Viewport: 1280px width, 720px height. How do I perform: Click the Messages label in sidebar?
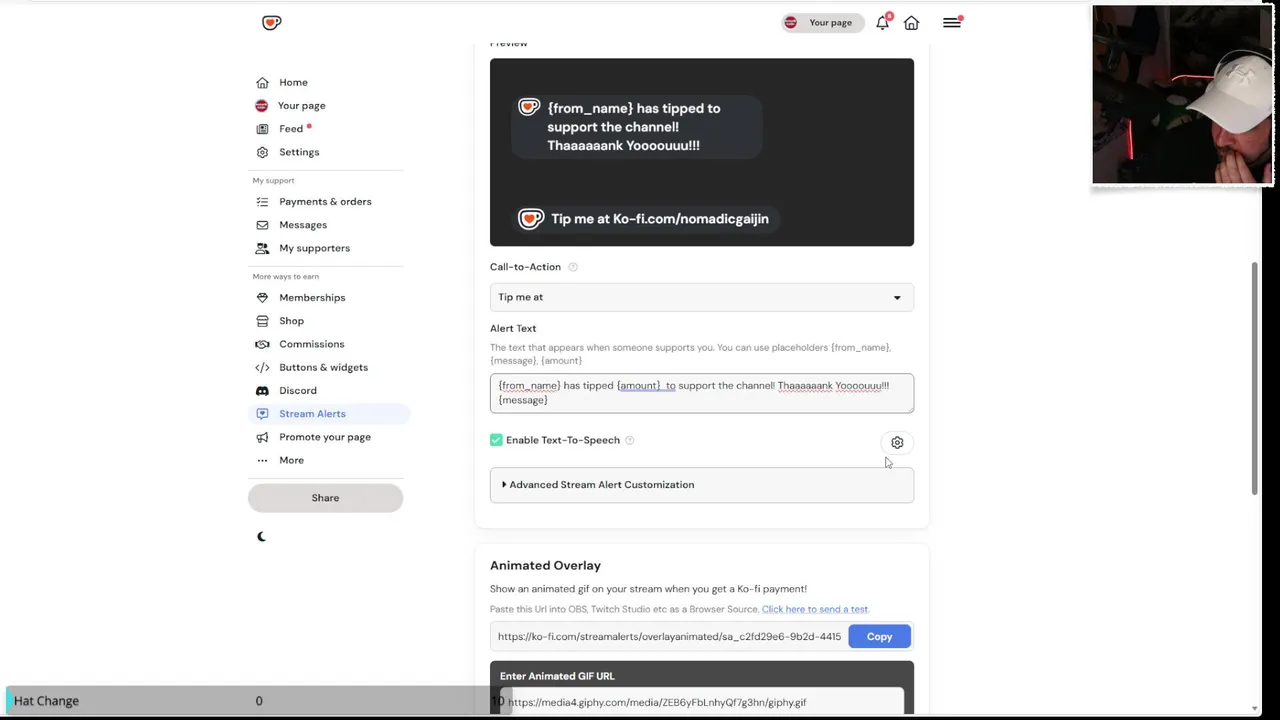click(303, 225)
